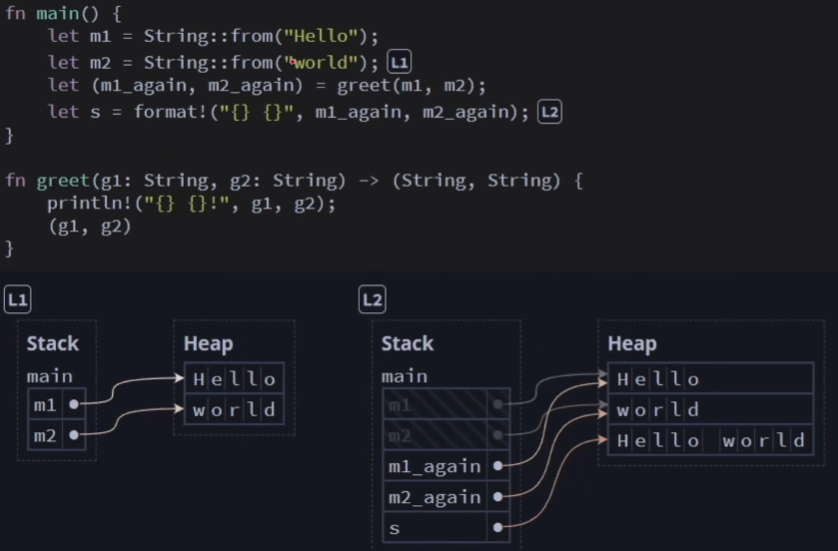Click the greet function name in its definition
Viewport: 838px width, 551px height.
tap(62, 181)
